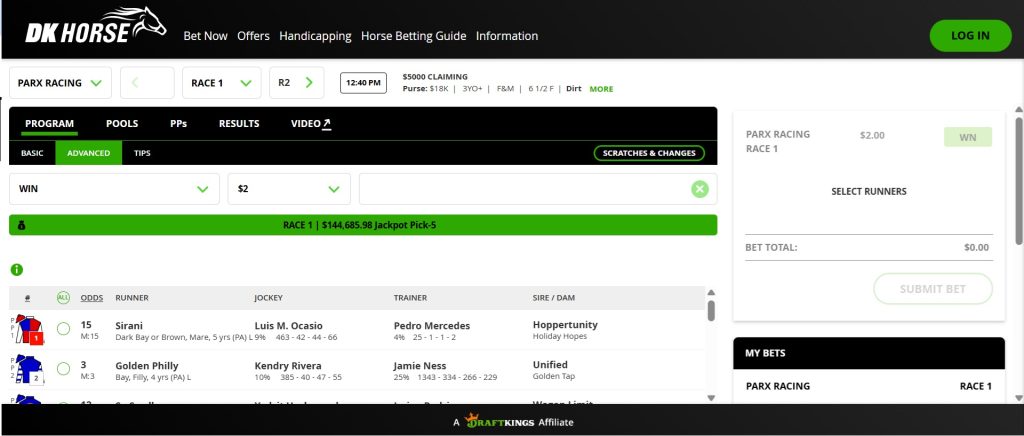This screenshot has height=436, width=1024.
Task: Click jockey Kendry Rivera
Action: pos(288,366)
